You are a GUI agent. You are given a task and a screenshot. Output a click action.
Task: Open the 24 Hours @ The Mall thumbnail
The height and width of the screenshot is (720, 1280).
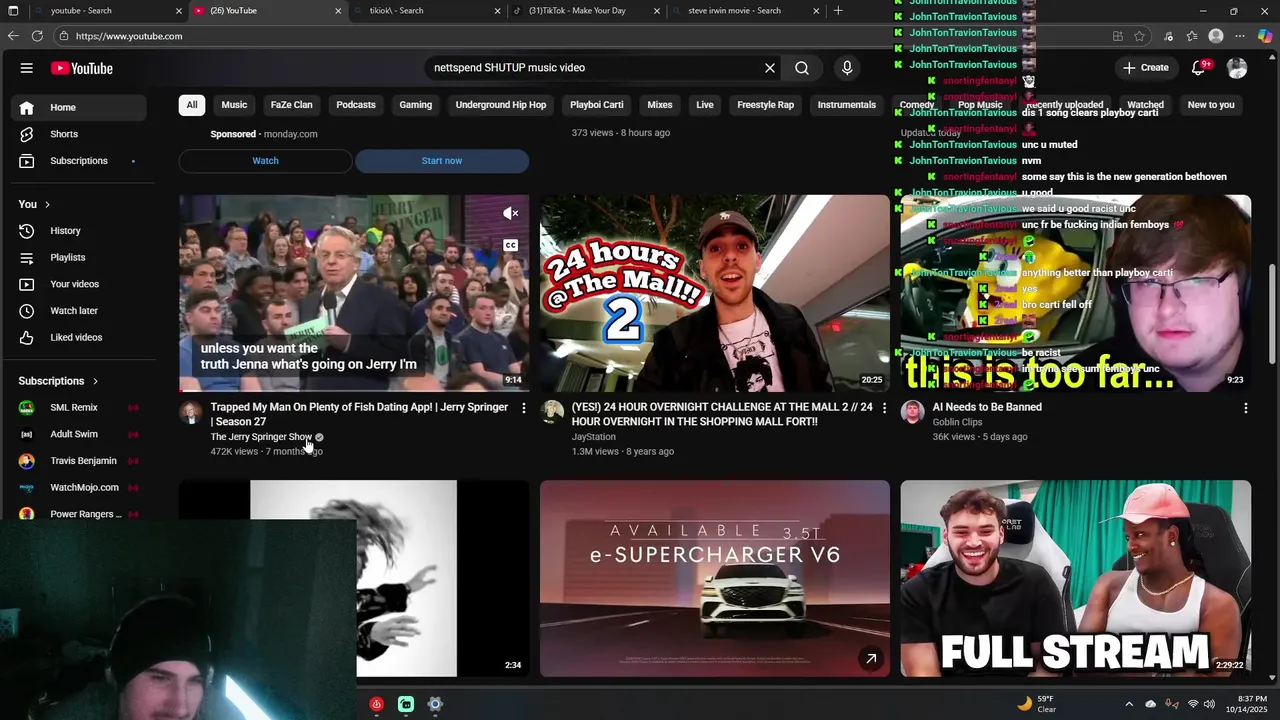(715, 293)
